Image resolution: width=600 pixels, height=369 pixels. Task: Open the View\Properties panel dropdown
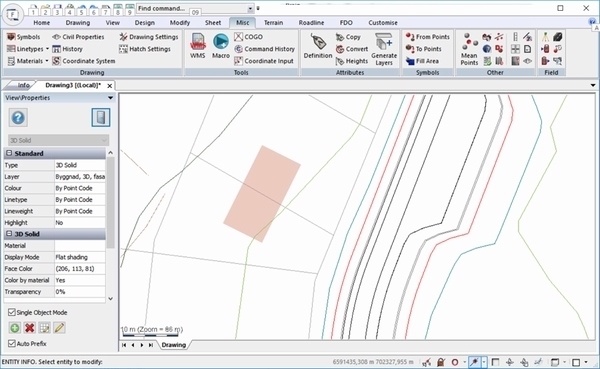tap(110, 98)
